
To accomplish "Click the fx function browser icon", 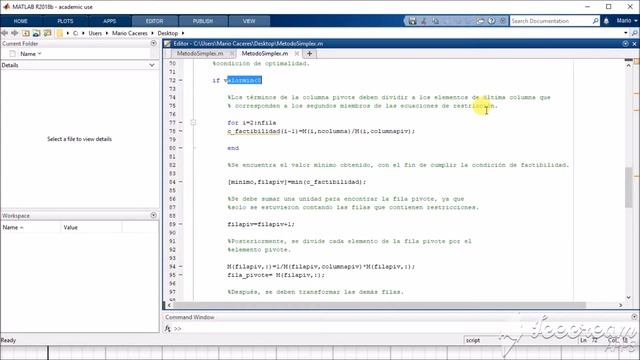I will (x=168, y=329).
